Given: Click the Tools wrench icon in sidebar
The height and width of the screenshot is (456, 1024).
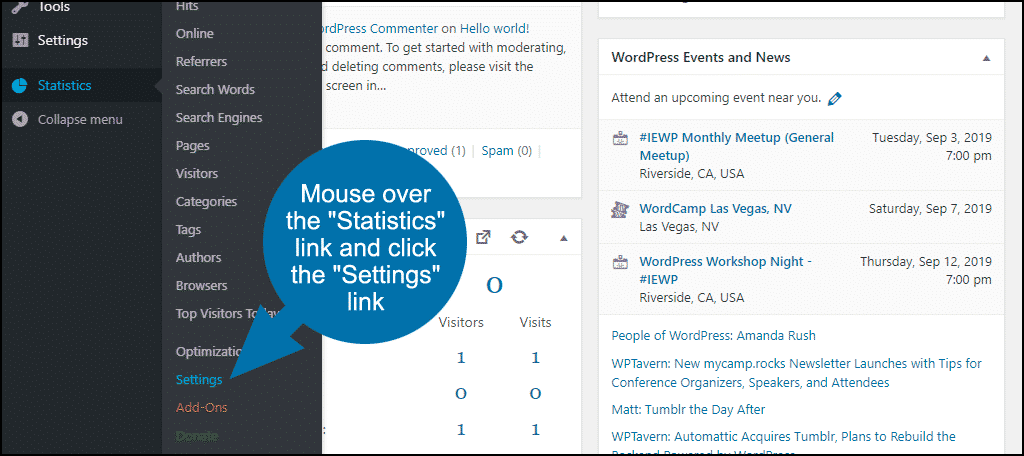Looking at the screenshot, I should click(20, 8).
